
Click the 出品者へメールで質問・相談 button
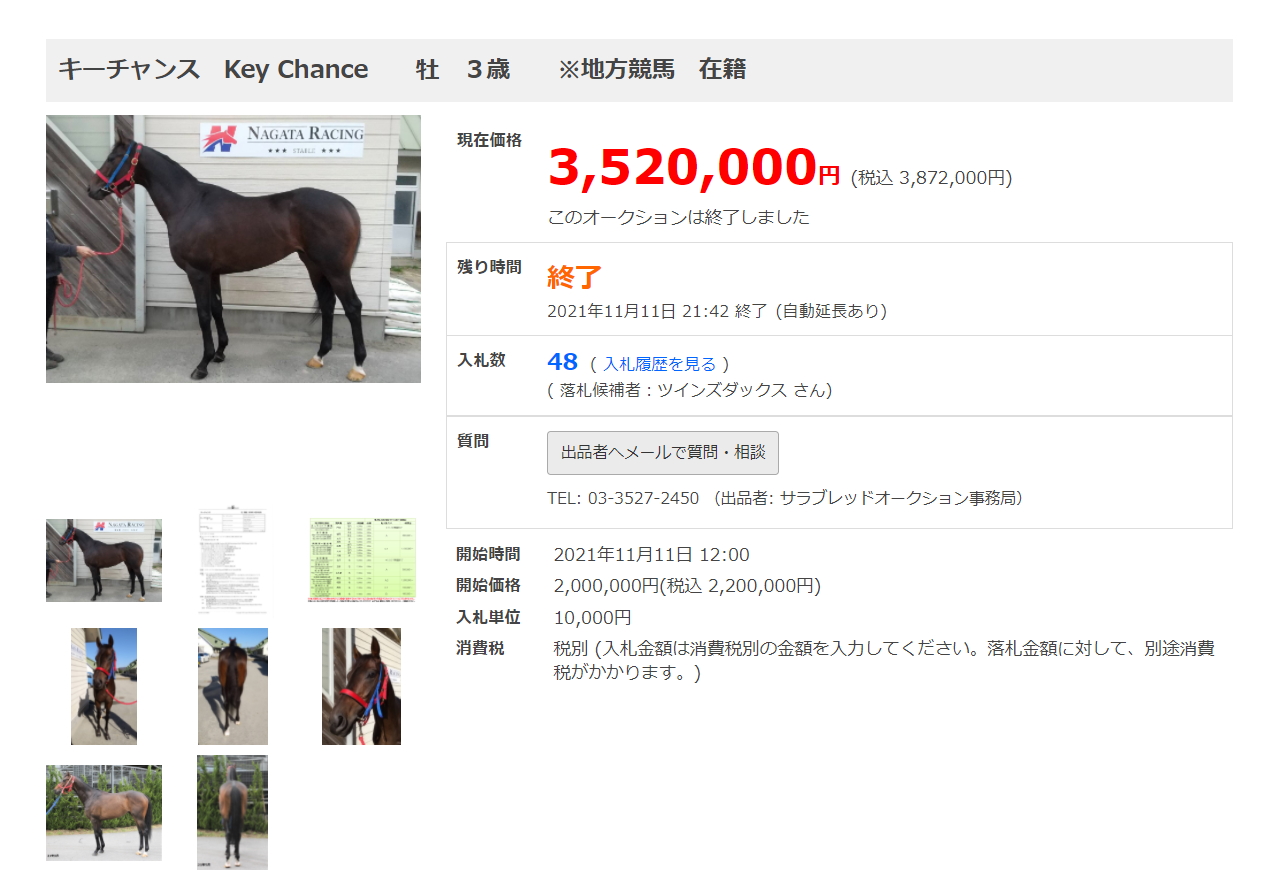[663, 453]
